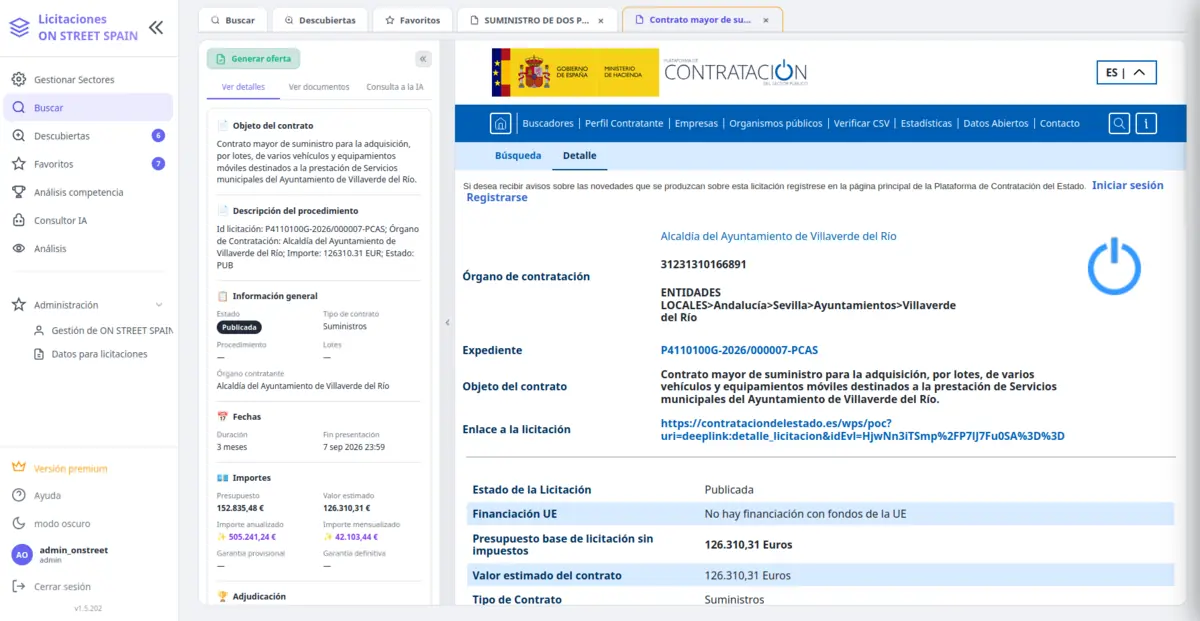Image resolution: width=1200 pixels, height=621 pixels.
Task: Click the Generar oferta button
Action: (x=254, y=59)
